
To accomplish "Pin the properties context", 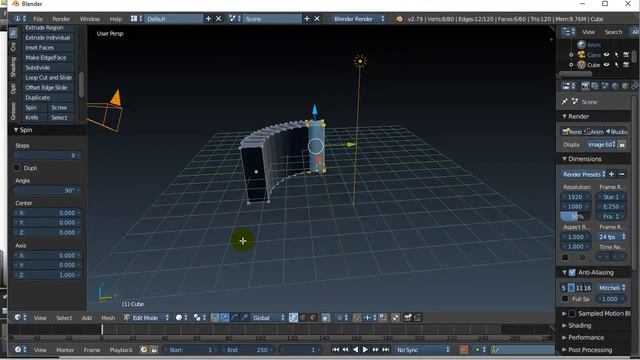I will 564,101.
